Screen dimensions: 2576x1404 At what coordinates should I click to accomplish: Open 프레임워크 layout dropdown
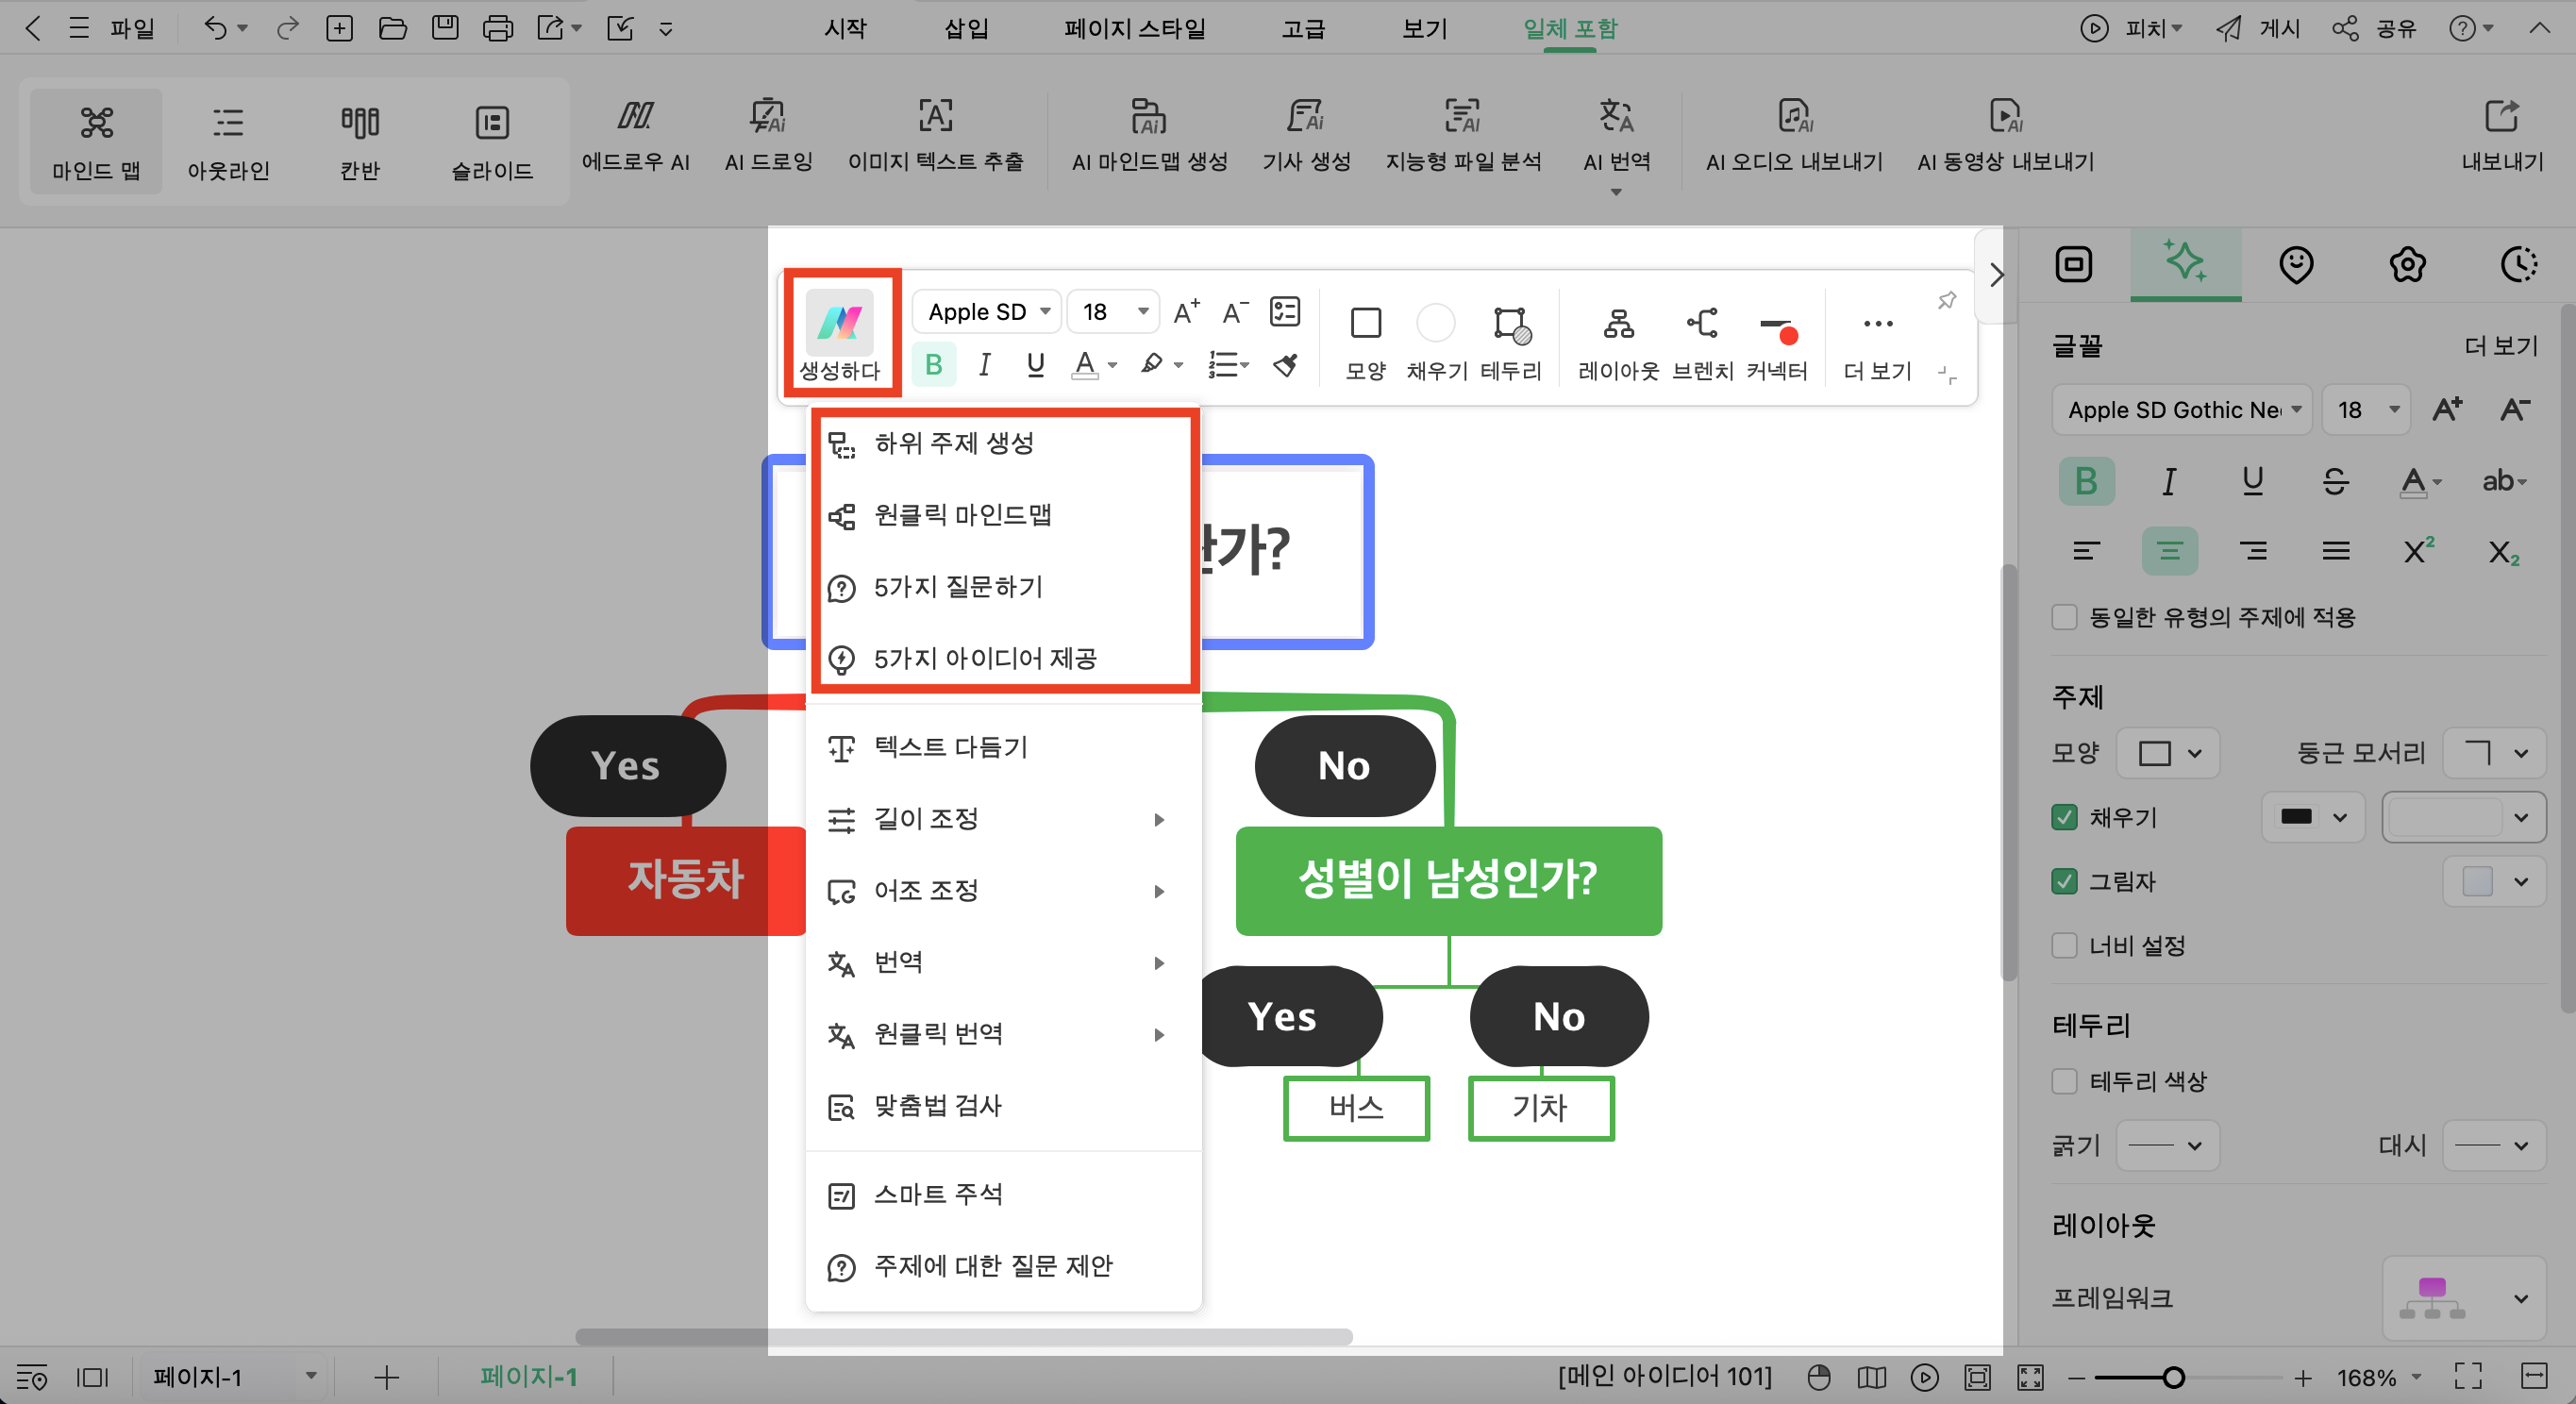(x=2464, y=1298)
